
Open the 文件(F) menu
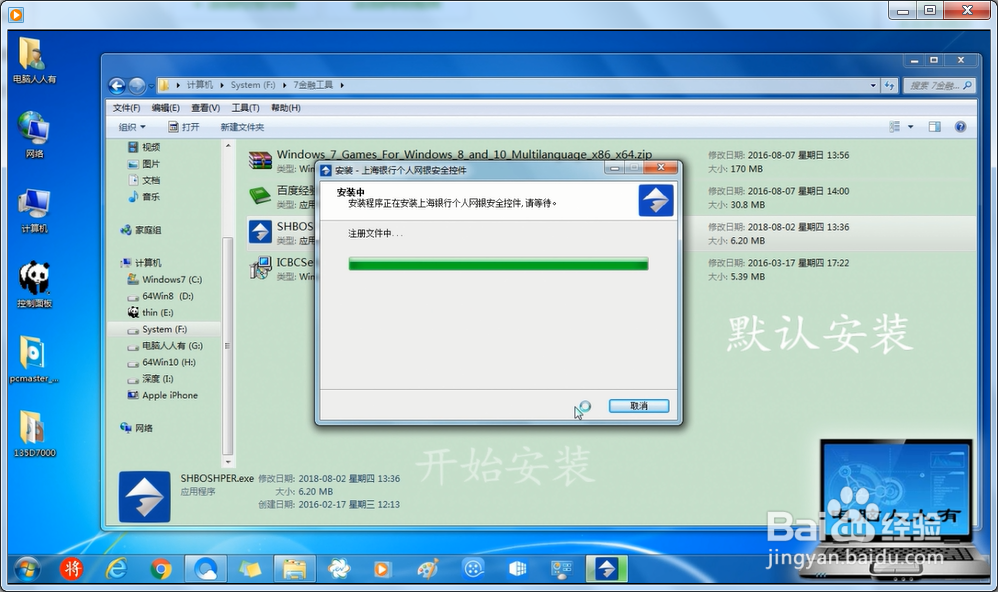point(126,108)
